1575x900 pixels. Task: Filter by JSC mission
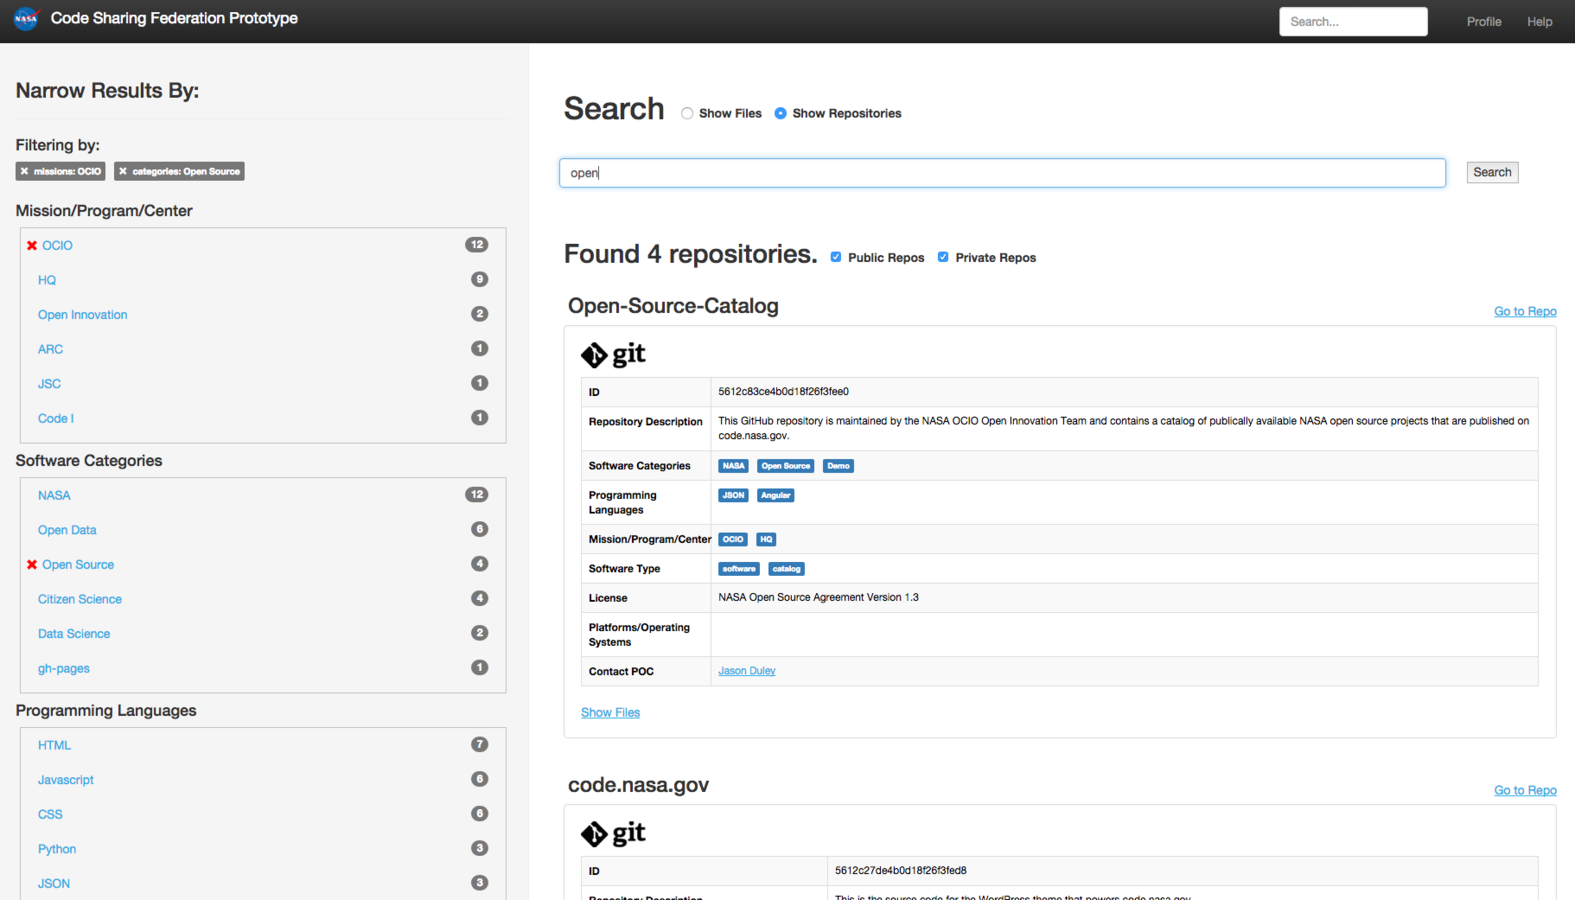(x=49, y=384)
